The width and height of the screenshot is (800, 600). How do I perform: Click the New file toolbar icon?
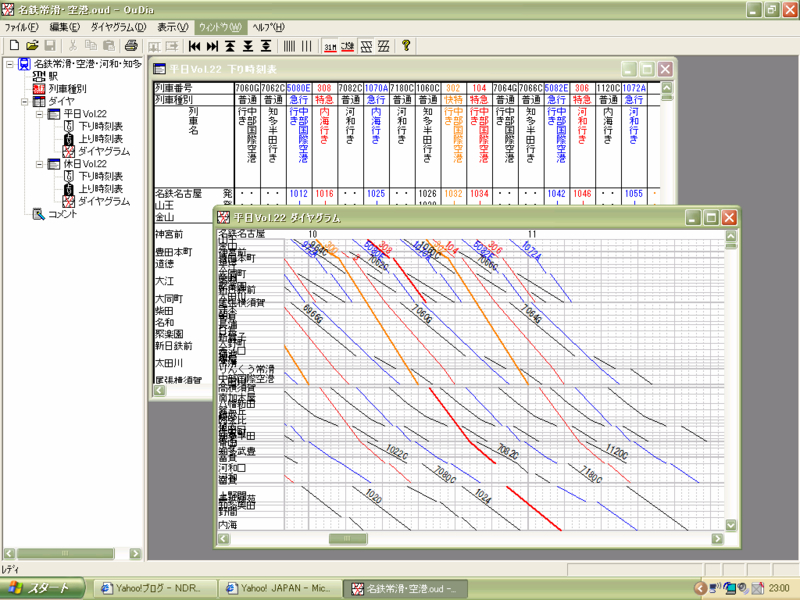[14, 46]
